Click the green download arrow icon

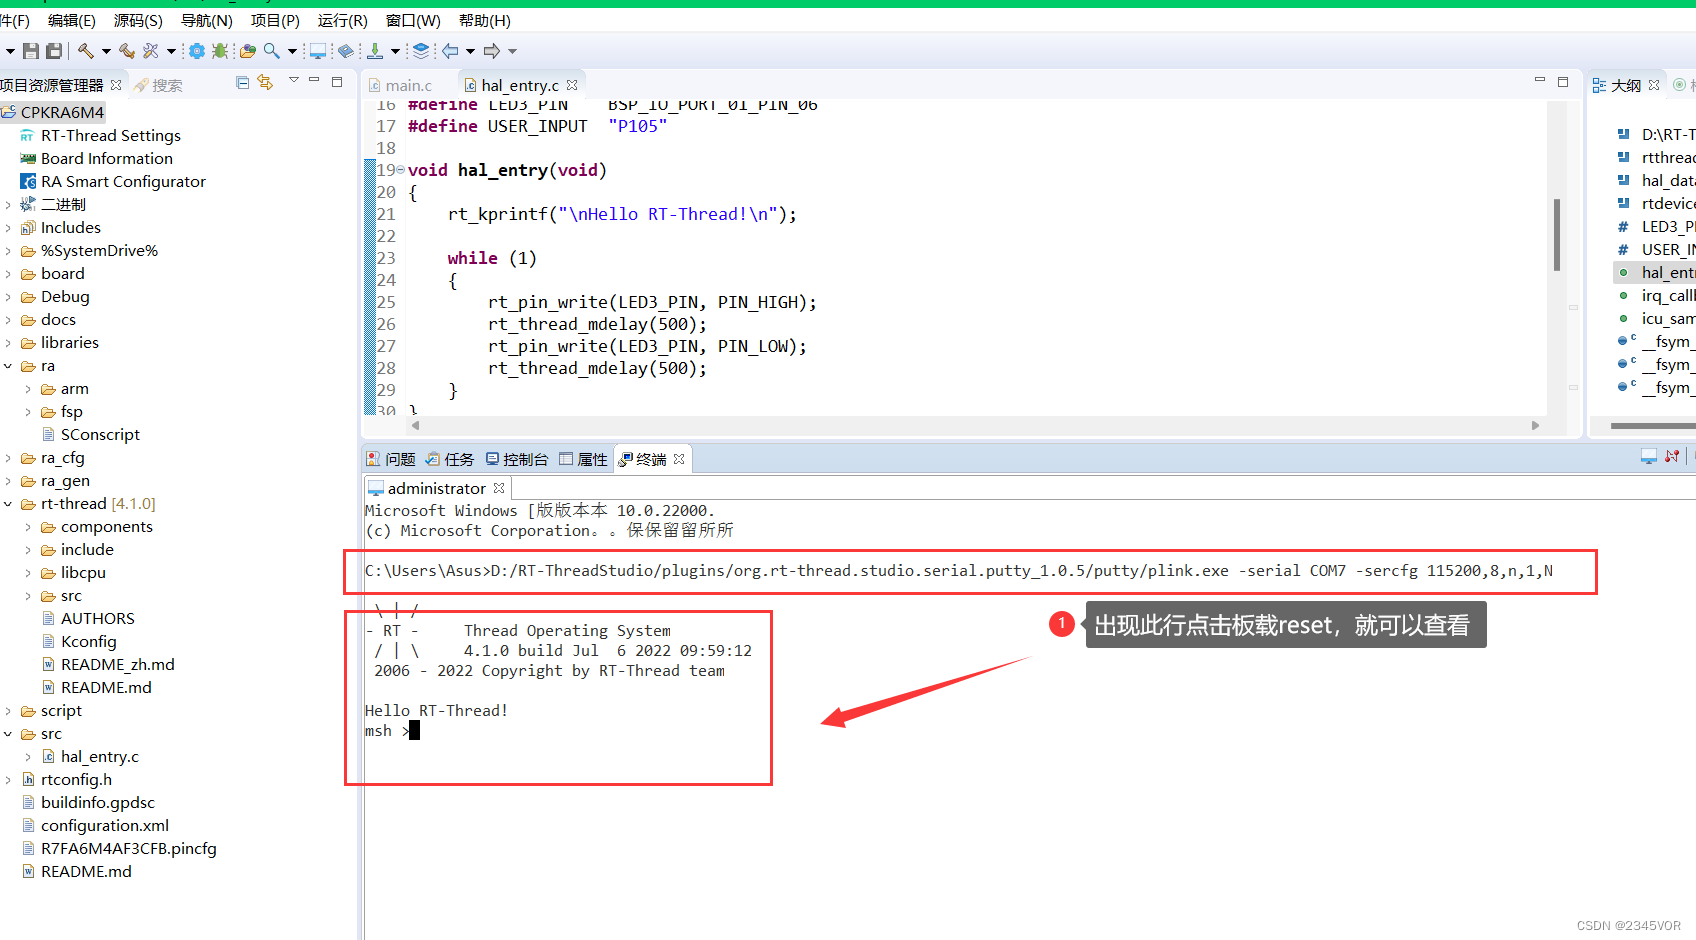tap(375, 51)
